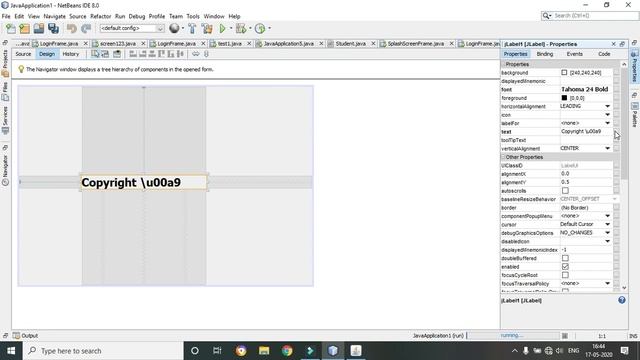This screenshot has width=640, height=360.
Task: Open the horizontalAlignment LEADING dropdown
Action: (x=607, y=106)
